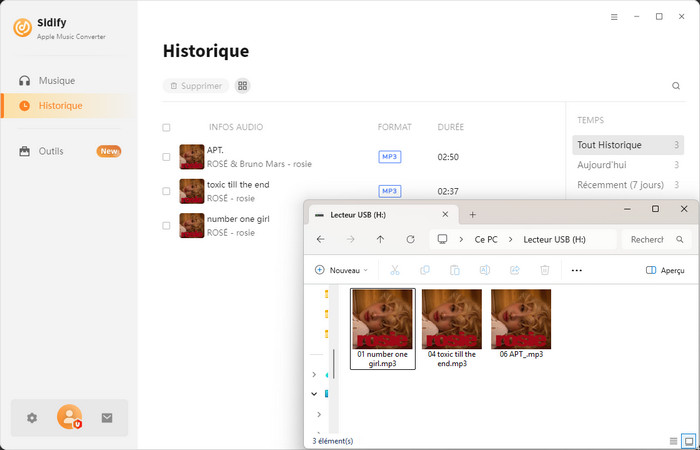Refresh the Explorer folder view
Viewport: 700px width, 450px height.
[x=410, y=239]
